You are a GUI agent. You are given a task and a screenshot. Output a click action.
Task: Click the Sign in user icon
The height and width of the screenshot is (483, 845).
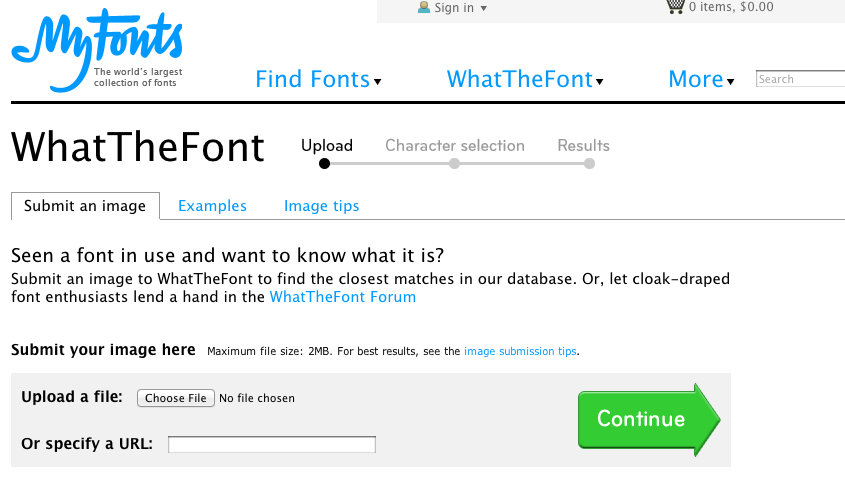[424, 7]
